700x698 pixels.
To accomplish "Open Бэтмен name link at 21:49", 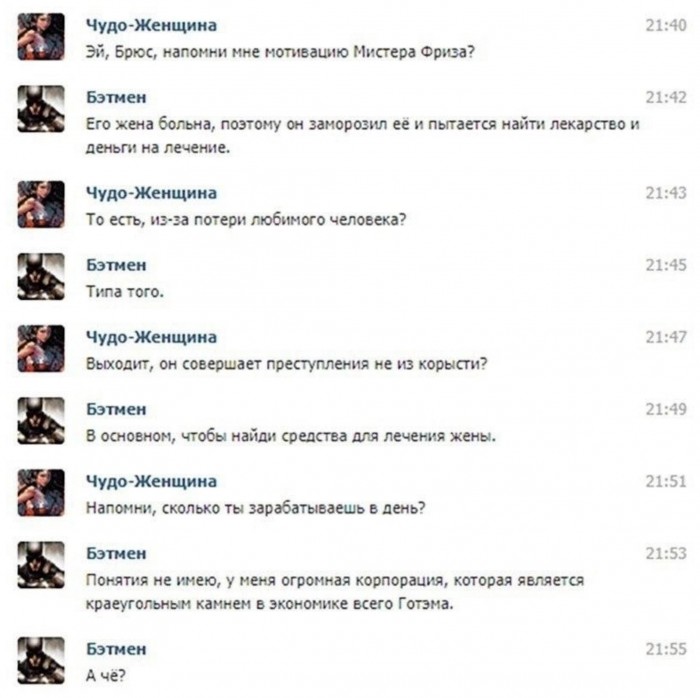I will click(116, 409).
